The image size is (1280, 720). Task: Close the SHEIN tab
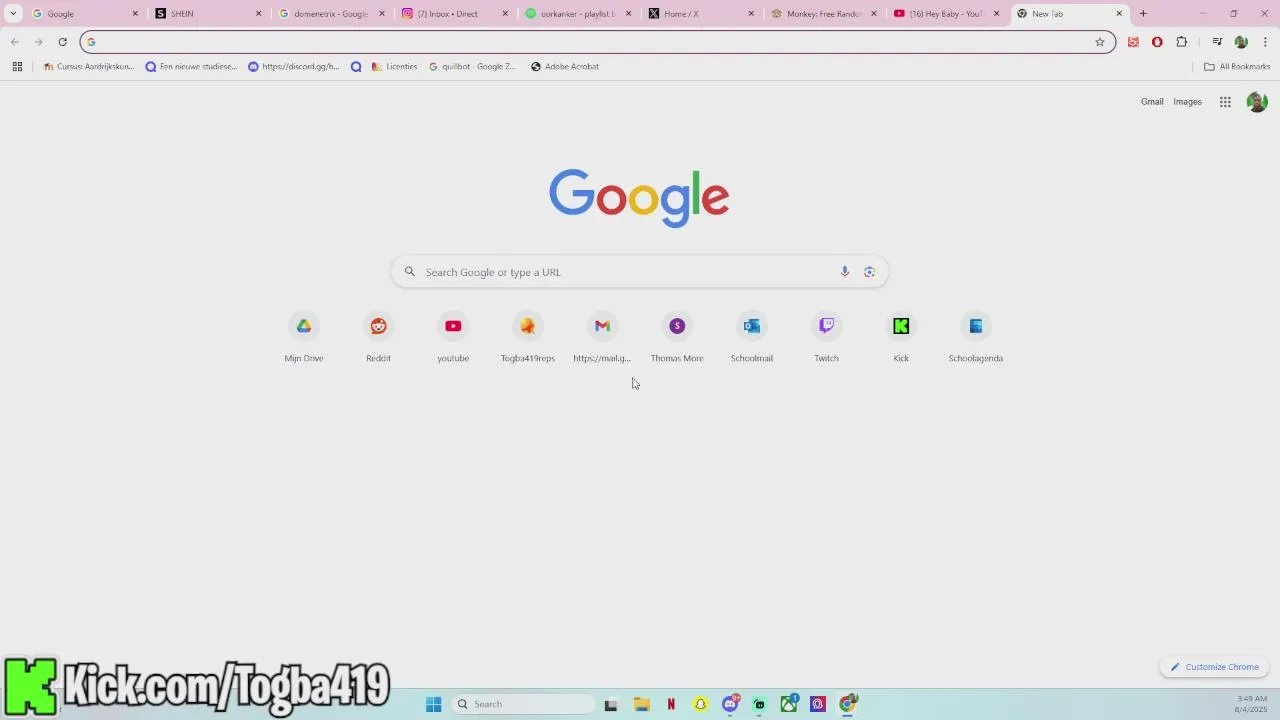tap(258, 14)
